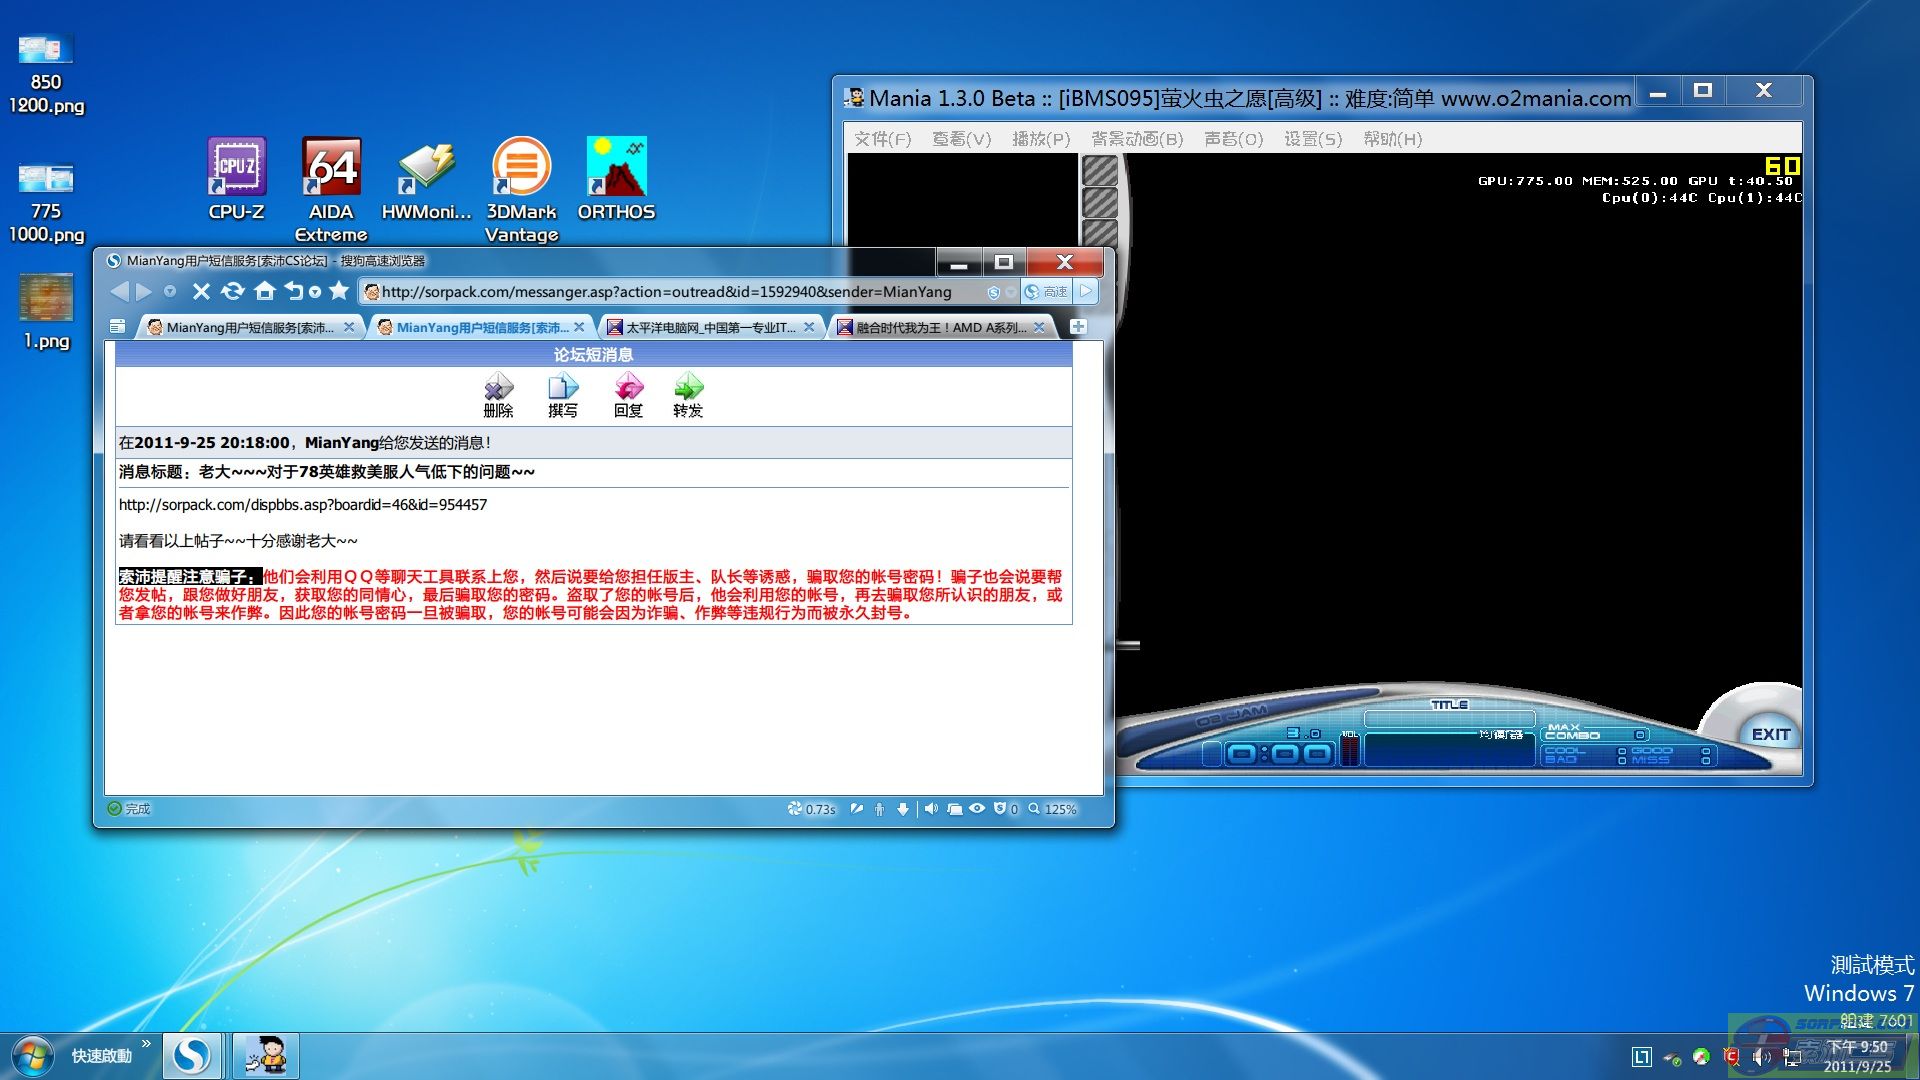
Task: Toggle the browser sound mute icon
Action: 931,809
